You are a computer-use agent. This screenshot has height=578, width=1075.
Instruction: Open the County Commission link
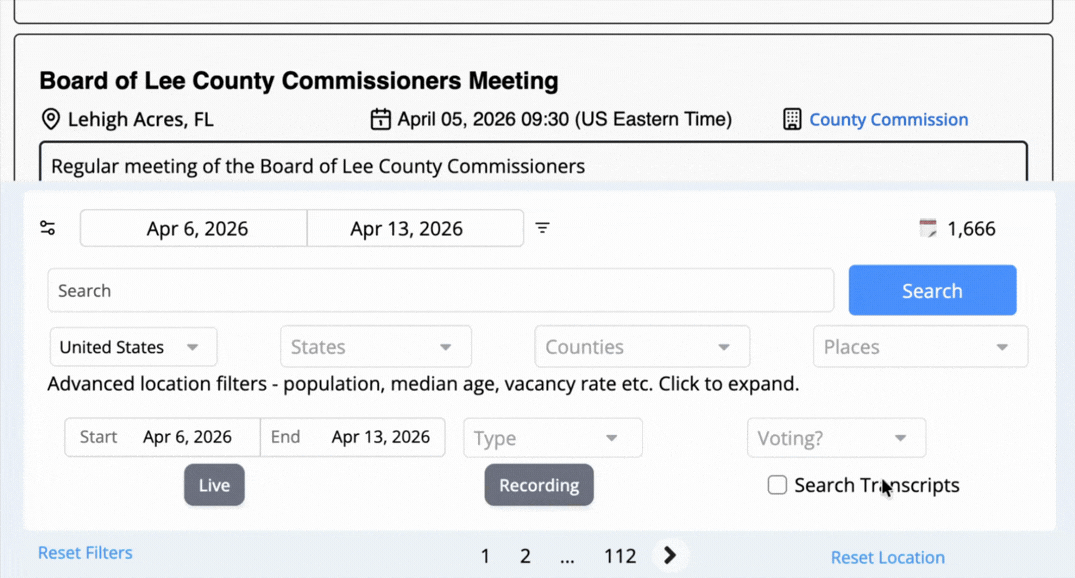(888, 119)
